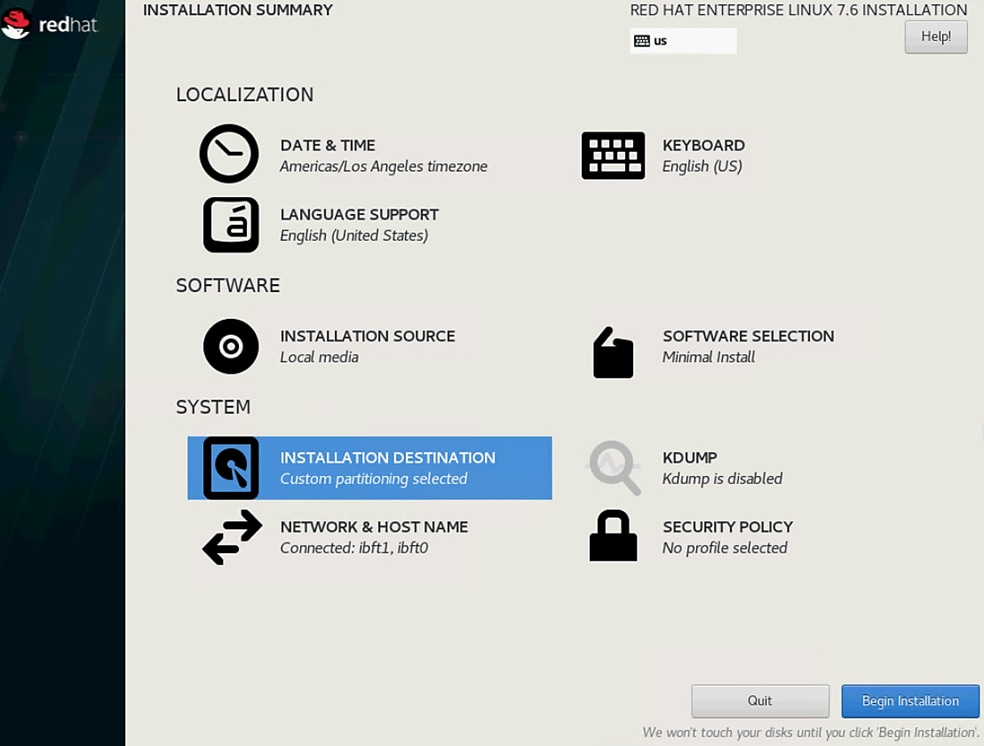This screenshot has width=984, height=746.
Task: Open Date & Time clock icon
Action: (229, 154)
